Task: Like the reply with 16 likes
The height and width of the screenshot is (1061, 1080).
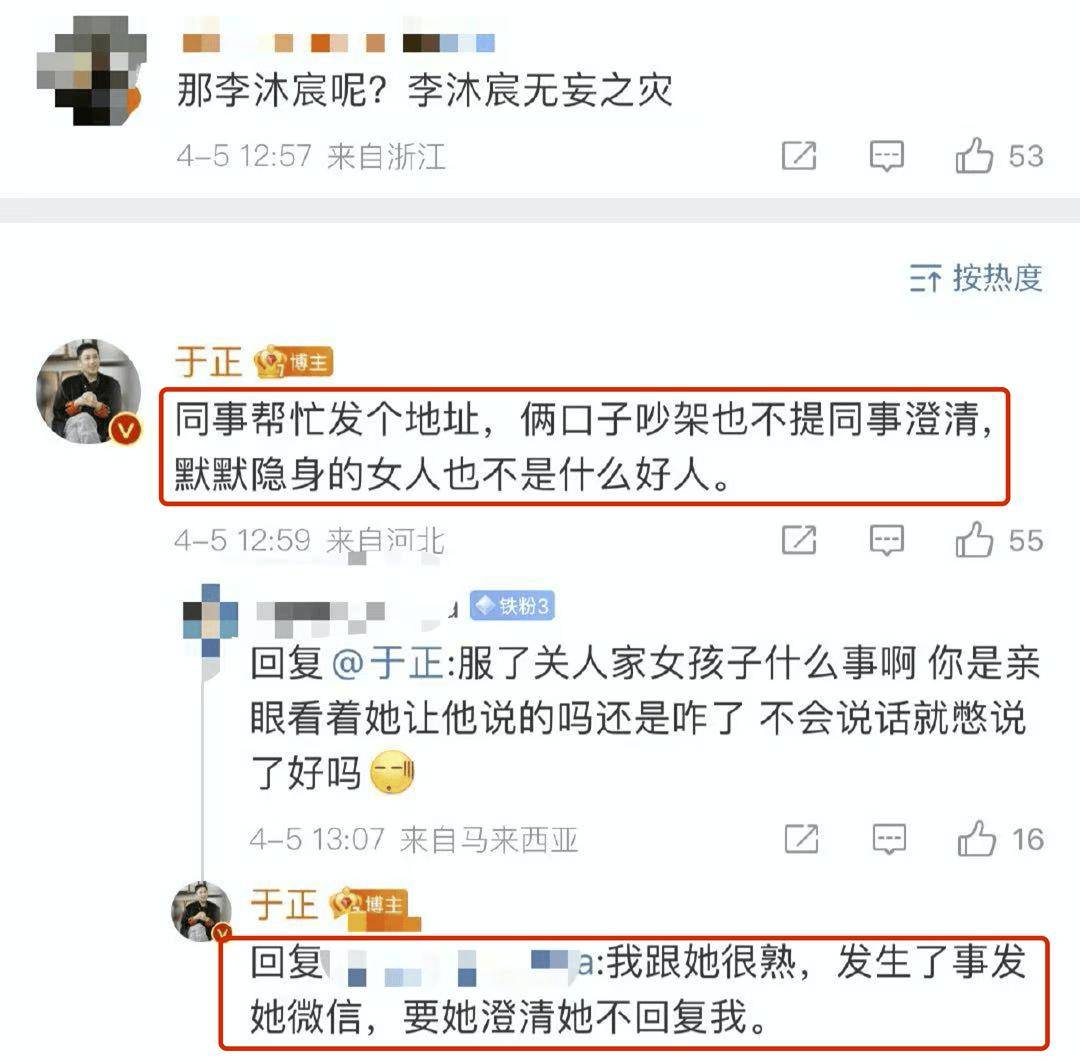Action: pyautogui.click(x=977, y=838)
